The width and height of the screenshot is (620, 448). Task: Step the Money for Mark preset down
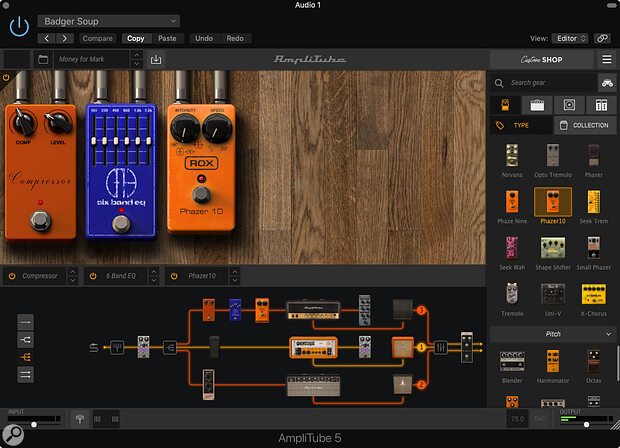136,64
